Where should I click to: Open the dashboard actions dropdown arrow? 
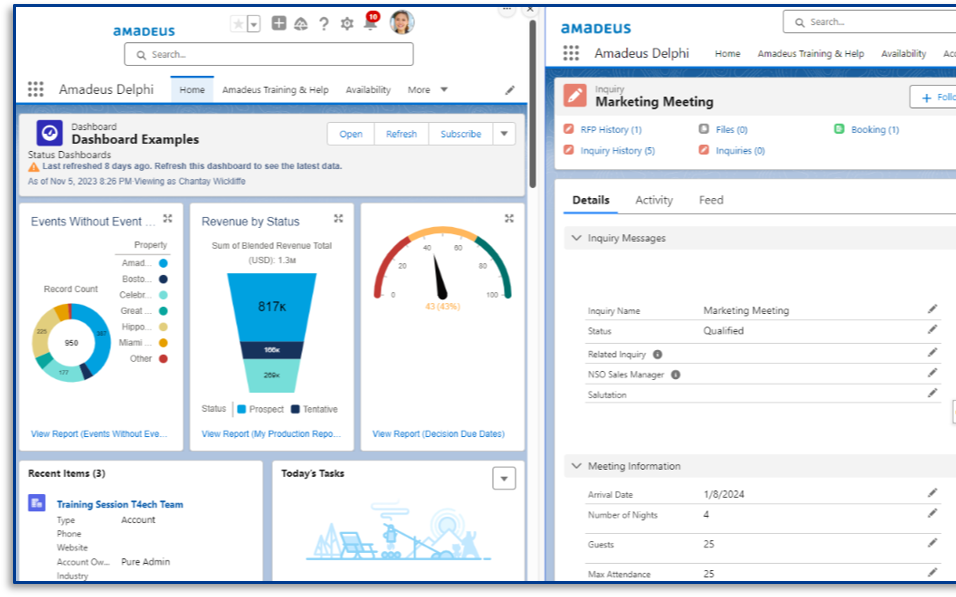(x=504, y=134)
